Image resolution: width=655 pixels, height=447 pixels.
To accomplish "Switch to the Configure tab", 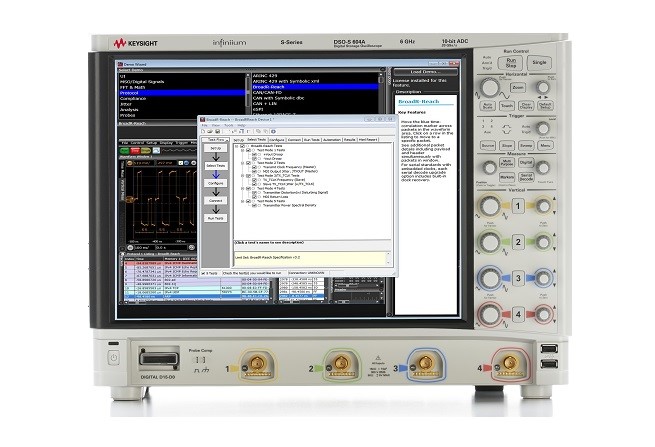I will click(x=277, y=140).
